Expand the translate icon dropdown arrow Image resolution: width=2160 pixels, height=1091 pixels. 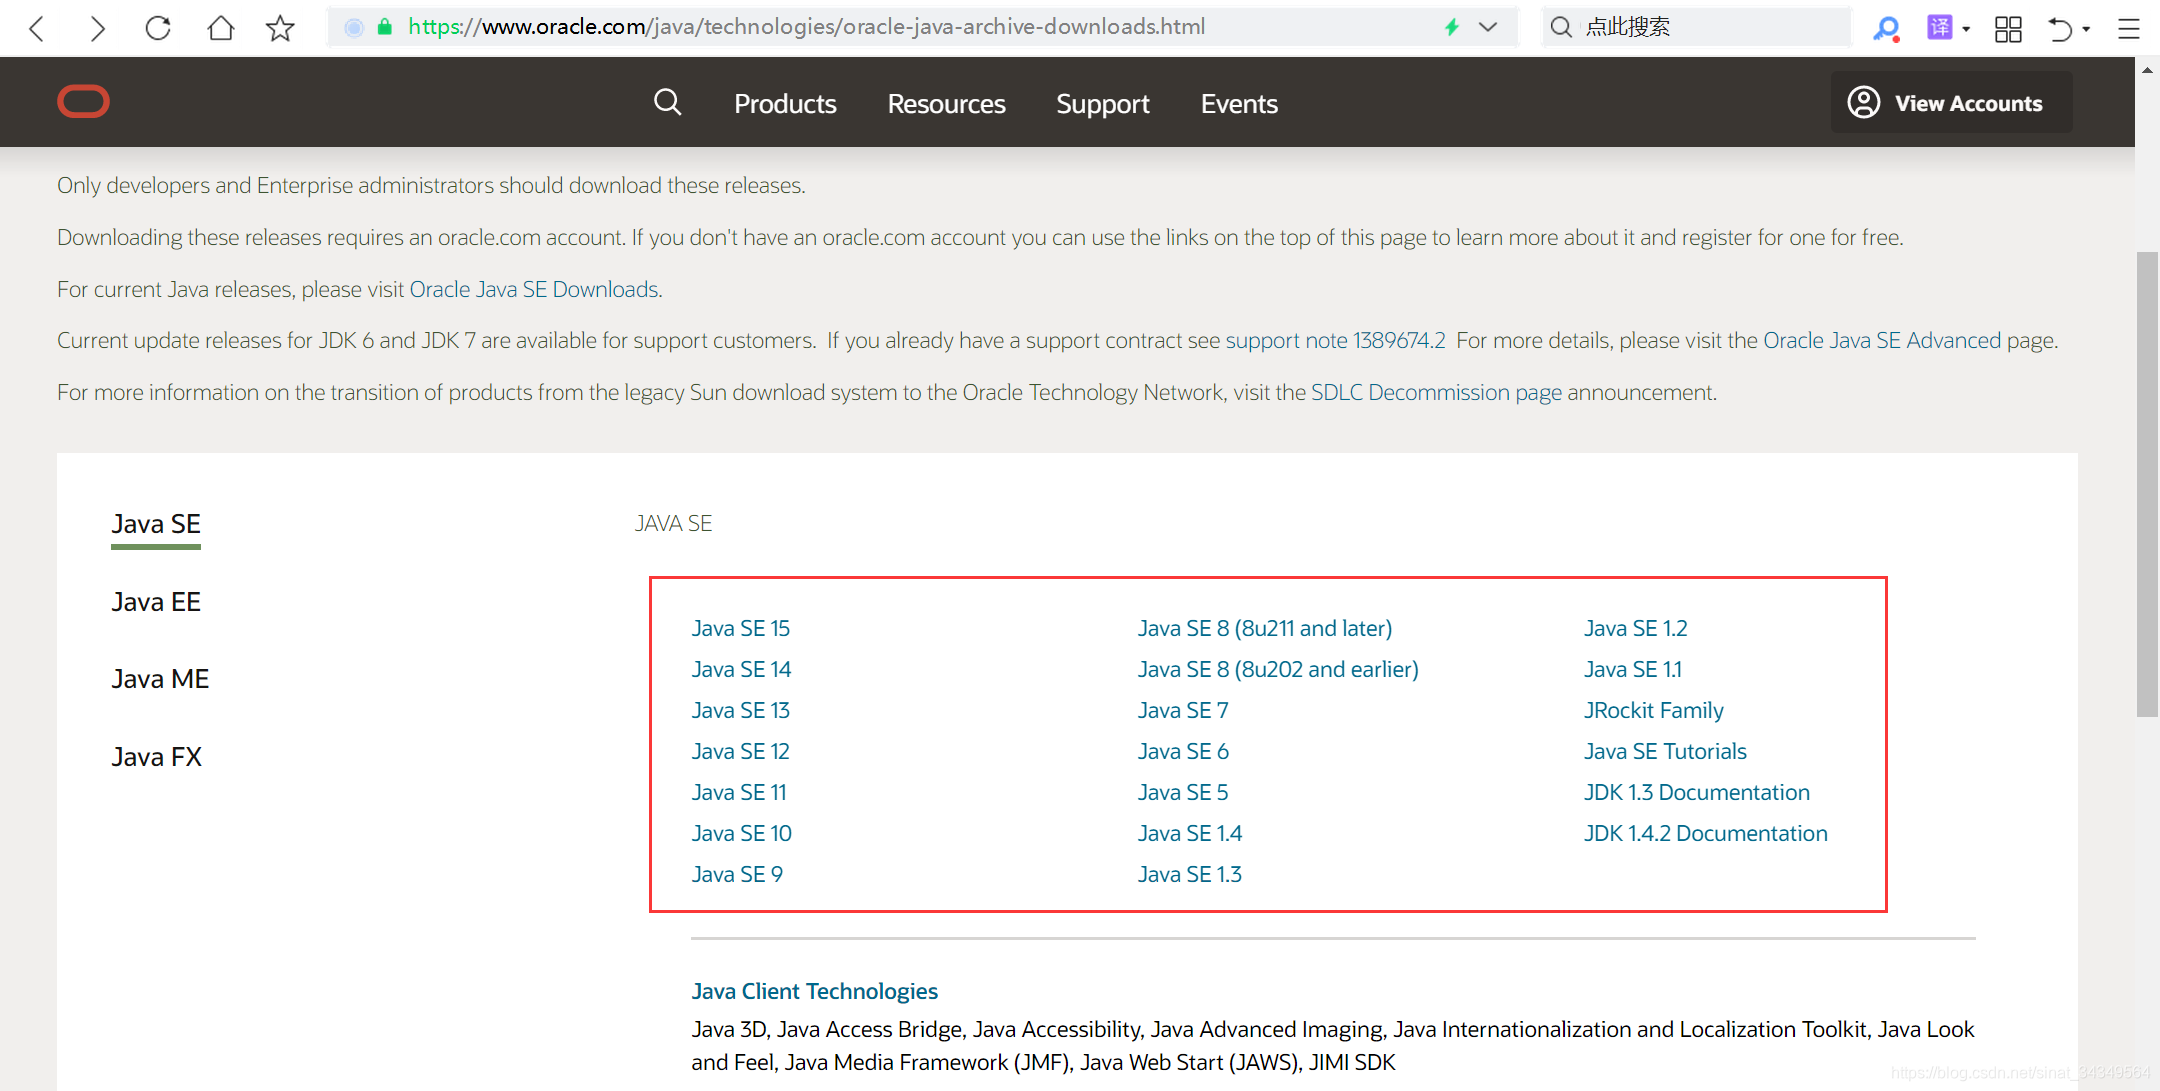pos(1966,29)
